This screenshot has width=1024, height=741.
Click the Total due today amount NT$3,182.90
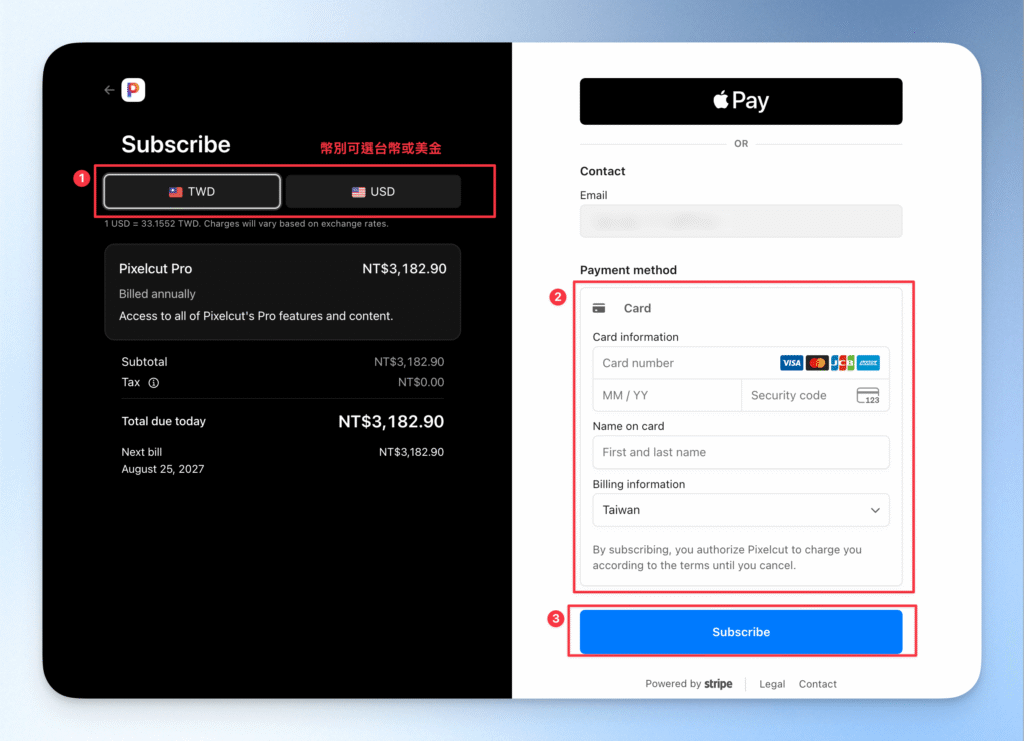(x=391, y=422)
